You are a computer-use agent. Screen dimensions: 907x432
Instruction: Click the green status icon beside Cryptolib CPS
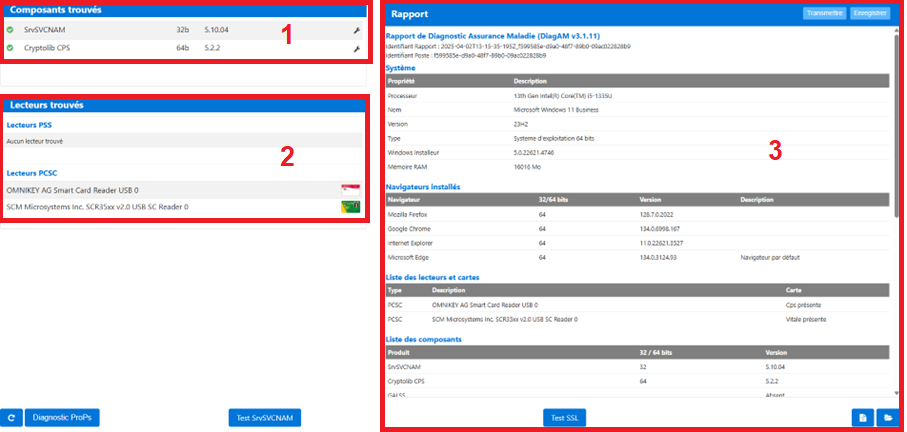(10, 48)
